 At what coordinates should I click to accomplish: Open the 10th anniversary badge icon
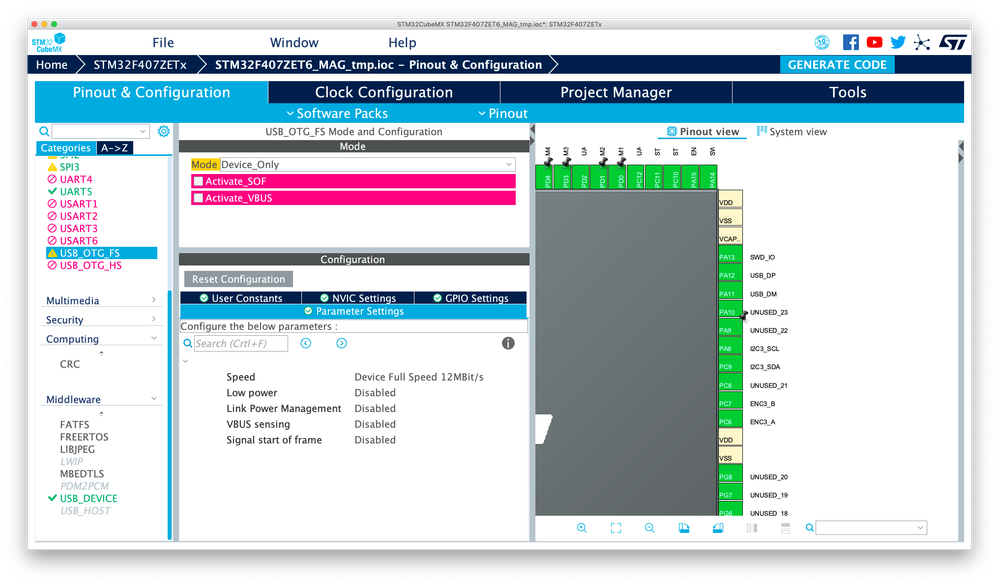pyautogui.click(x=822, y=43)
